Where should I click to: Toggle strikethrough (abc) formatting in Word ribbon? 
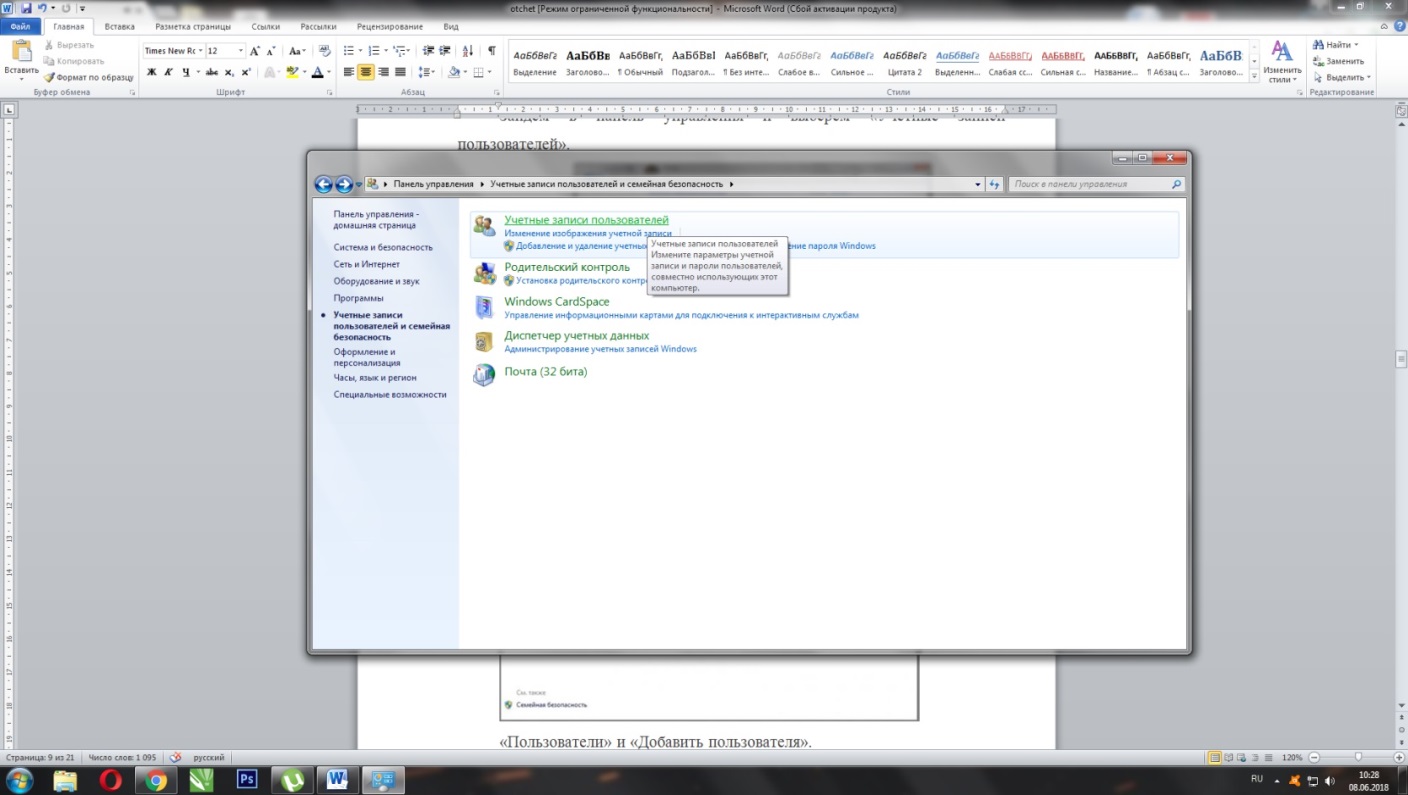(x=212, y=72)
